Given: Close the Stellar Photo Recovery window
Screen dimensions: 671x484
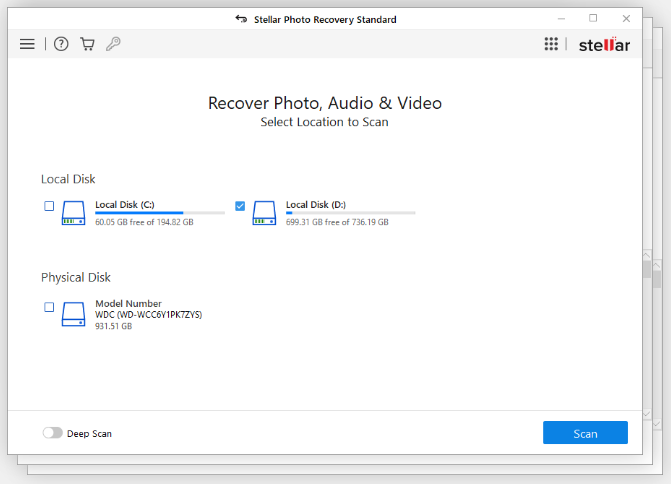Looking at the screenshot, I should point(626,18).
